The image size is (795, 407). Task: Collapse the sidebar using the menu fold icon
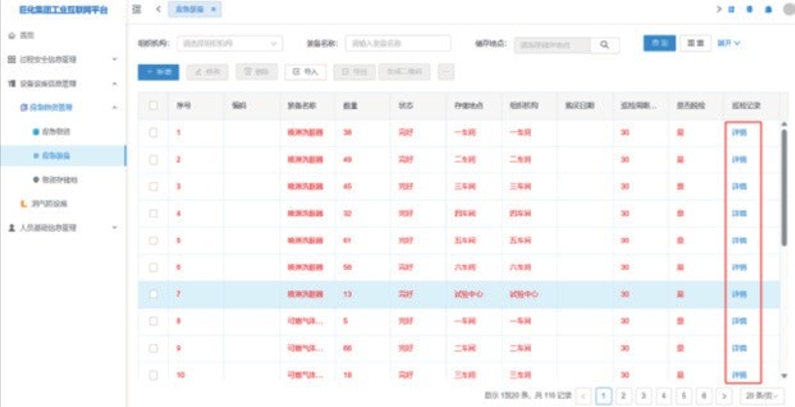click(x=137, y=9)
